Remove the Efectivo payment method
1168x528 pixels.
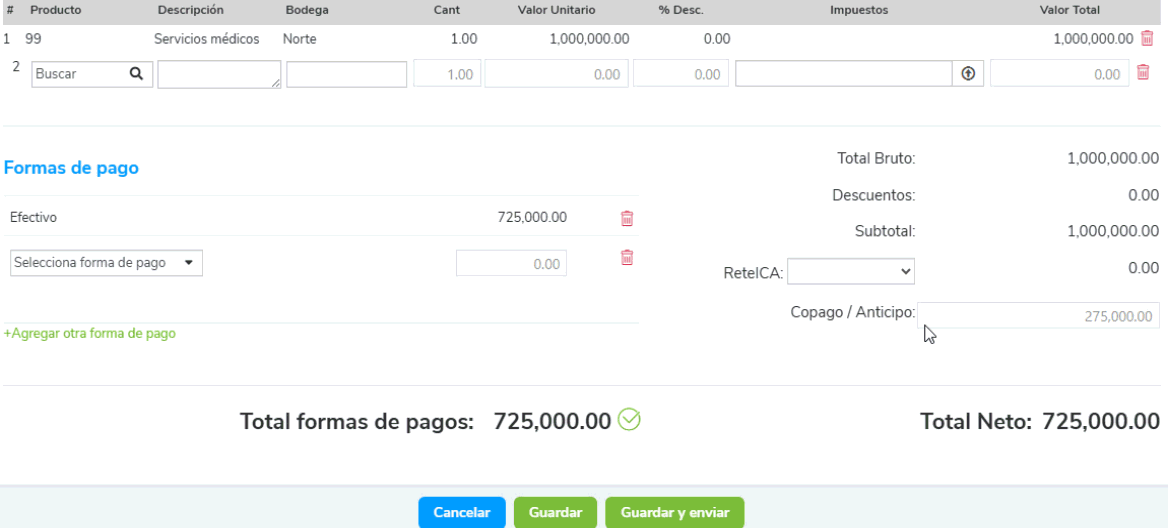627,218
